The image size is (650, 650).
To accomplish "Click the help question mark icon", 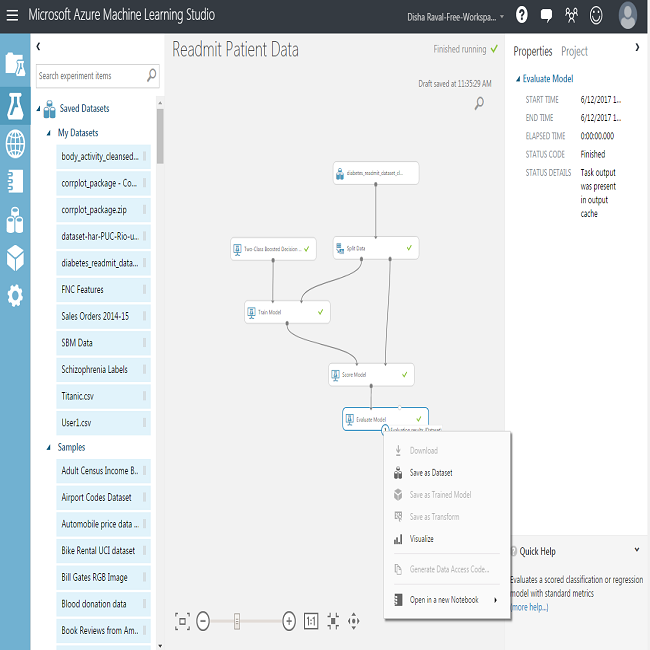I will point(521,15).
